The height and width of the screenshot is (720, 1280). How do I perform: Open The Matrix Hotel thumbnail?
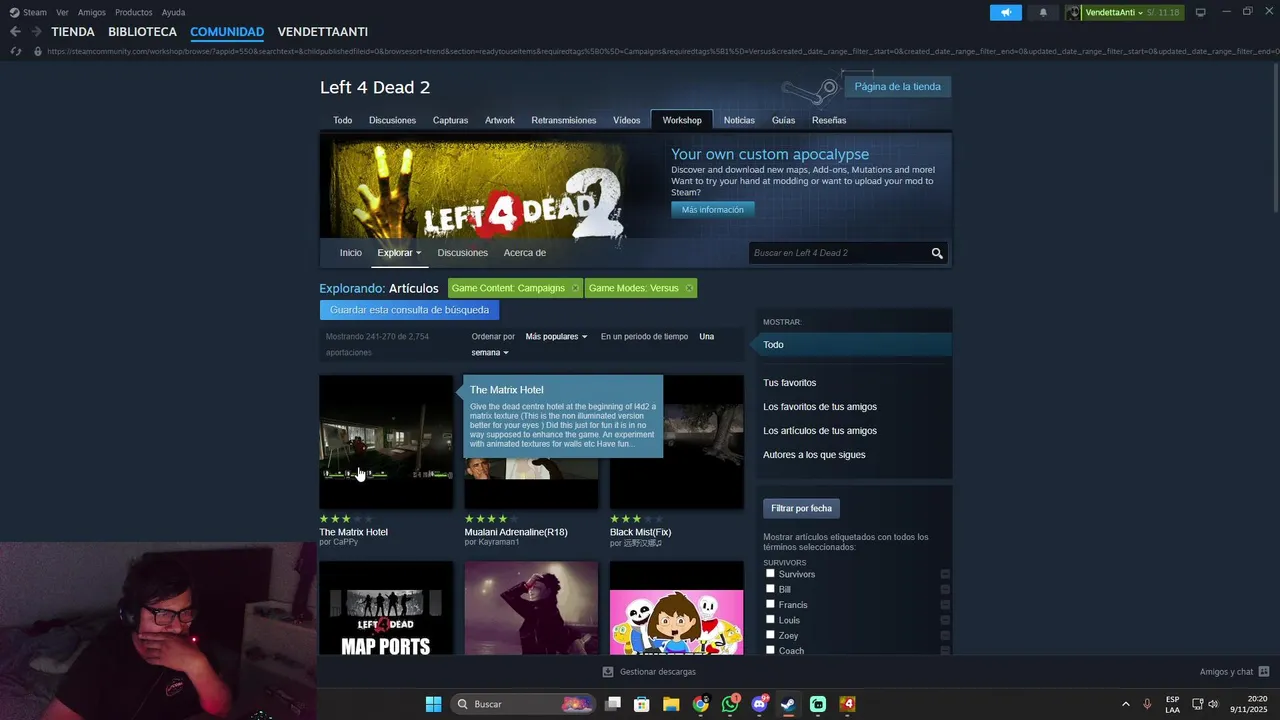point(386,442)
